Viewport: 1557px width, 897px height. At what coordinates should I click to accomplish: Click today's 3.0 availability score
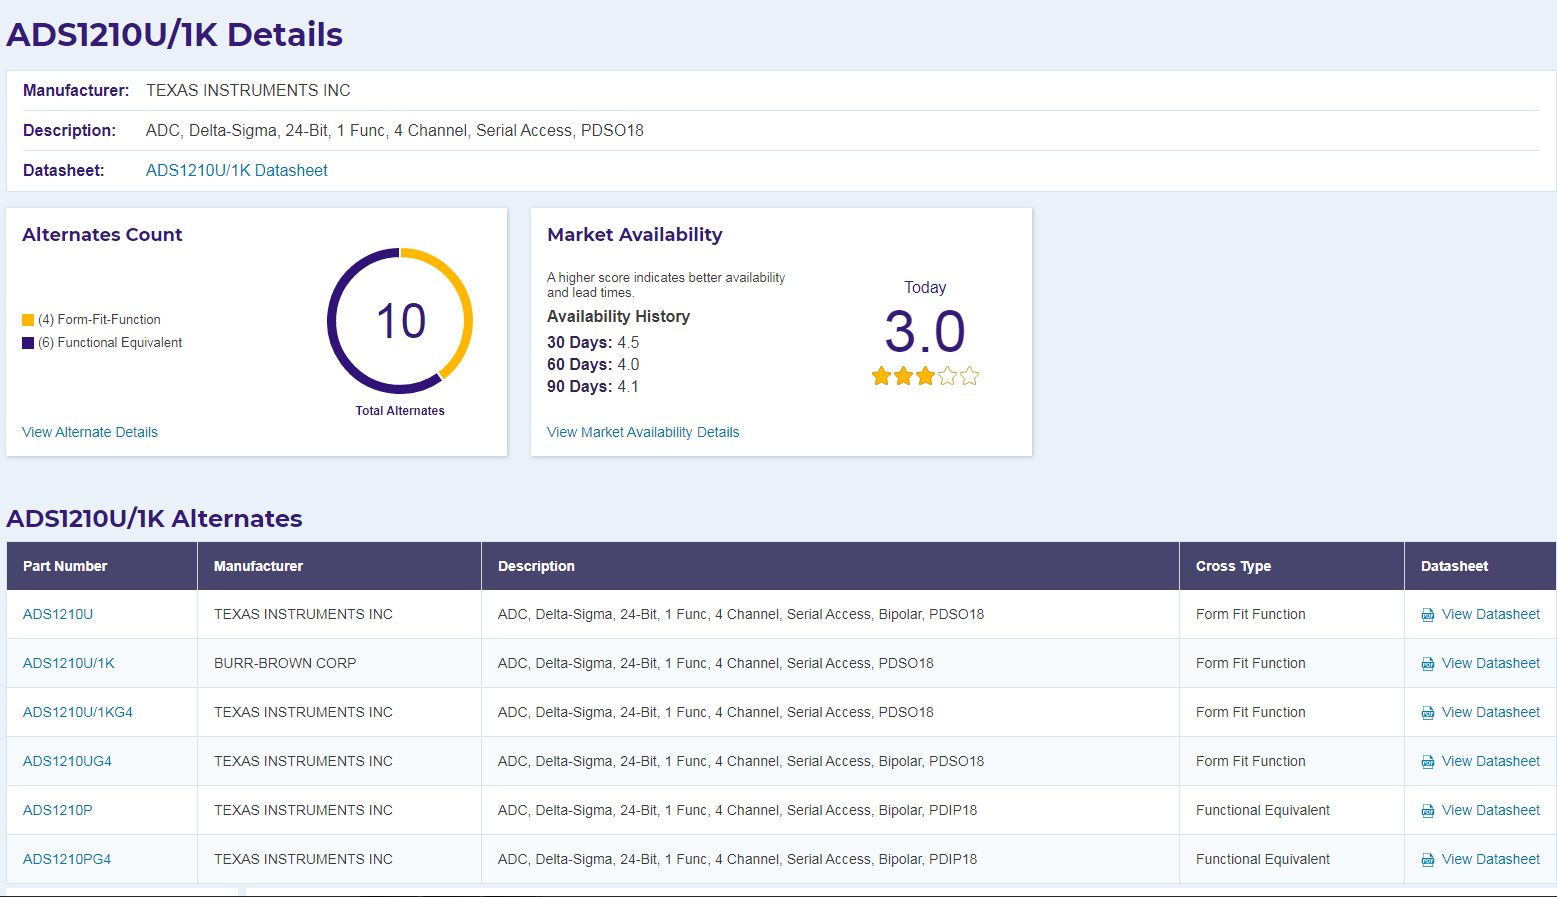click(x=925, y=332)
